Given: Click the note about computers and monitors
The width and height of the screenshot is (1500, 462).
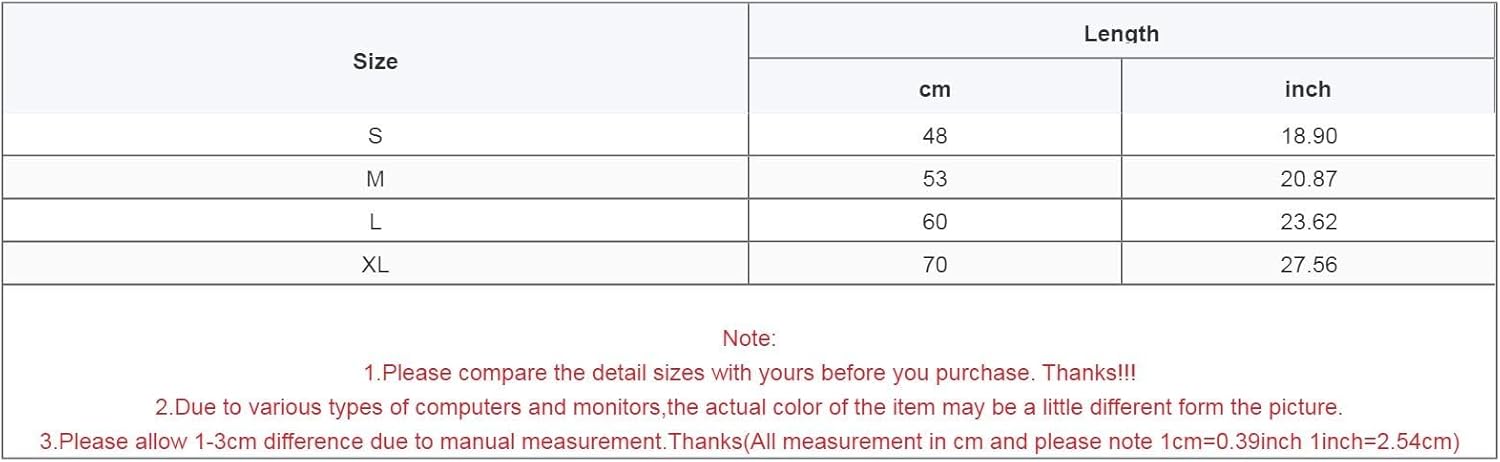Looking at the screenshot, I should (x=749, y=407).
